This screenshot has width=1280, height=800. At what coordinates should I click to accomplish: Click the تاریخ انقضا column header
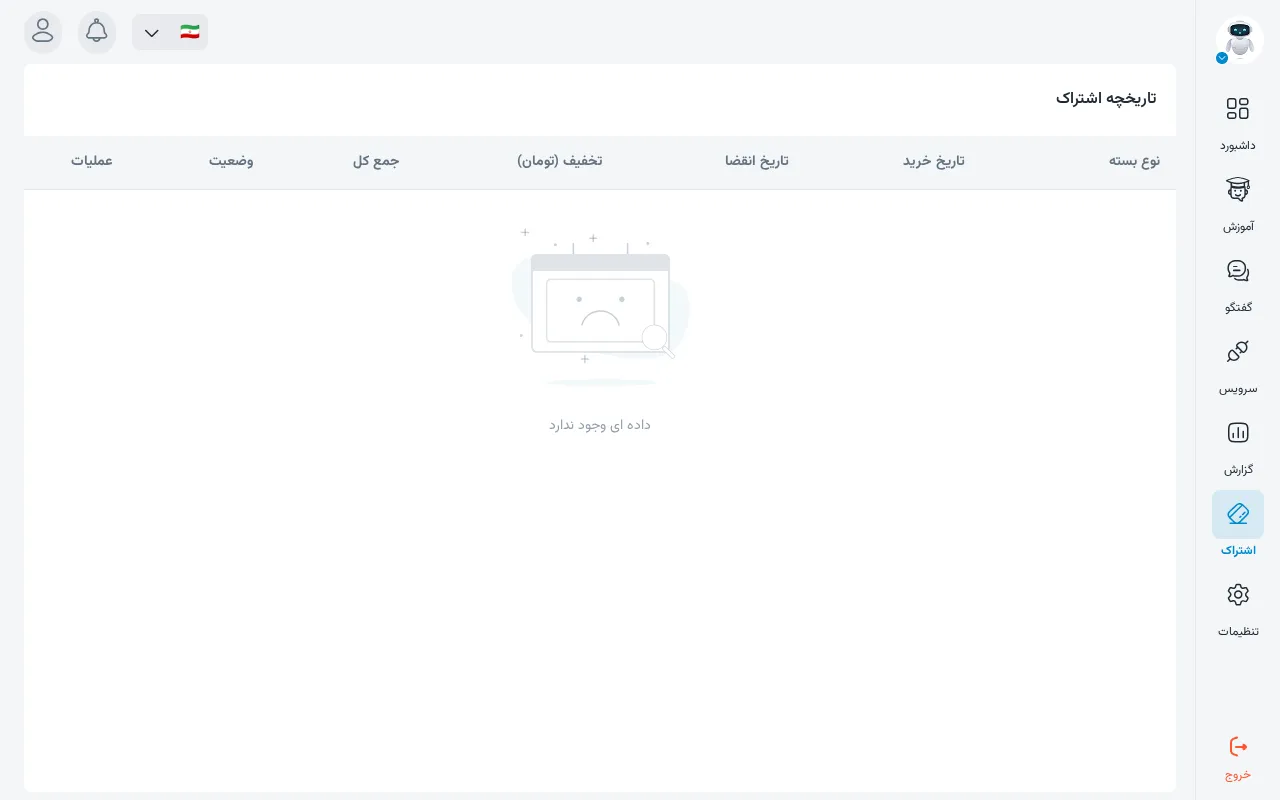tap(757, 161)
